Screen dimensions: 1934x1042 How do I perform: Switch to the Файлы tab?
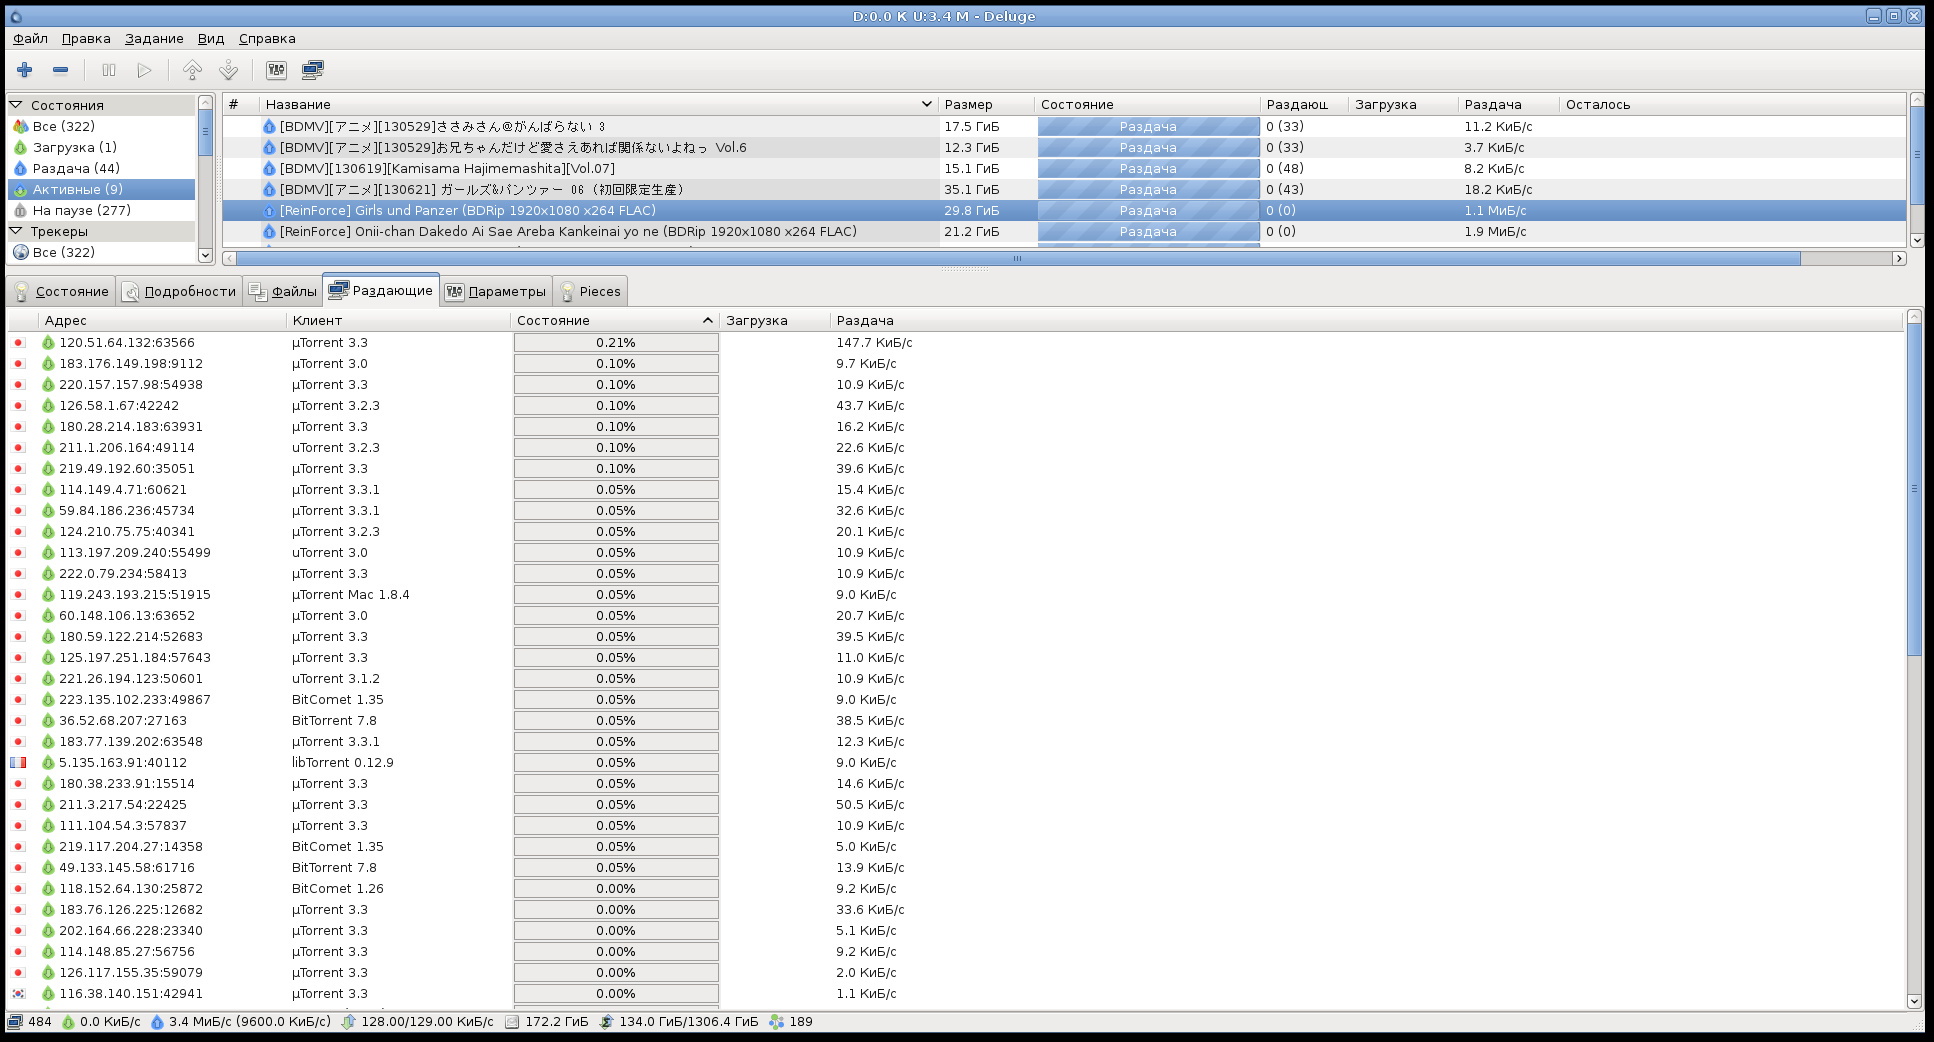[x=283, y=292]
